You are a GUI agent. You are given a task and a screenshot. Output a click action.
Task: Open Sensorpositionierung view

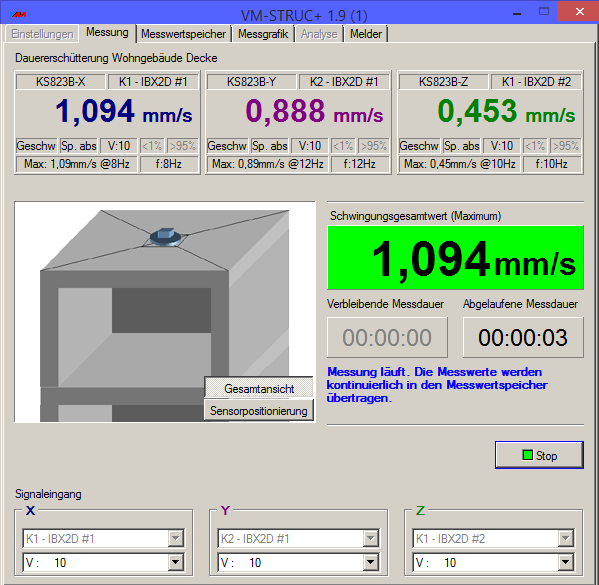pos(259,411)
